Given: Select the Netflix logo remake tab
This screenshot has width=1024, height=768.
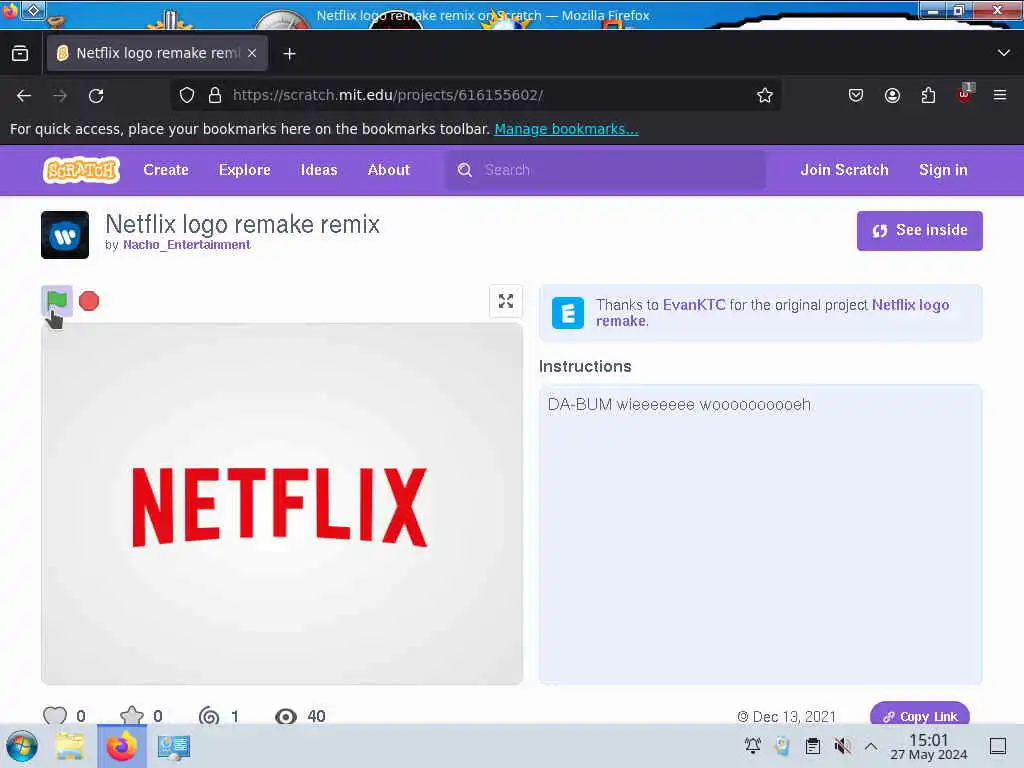Looking at the screenshot, I should click(x=157, y=53).
